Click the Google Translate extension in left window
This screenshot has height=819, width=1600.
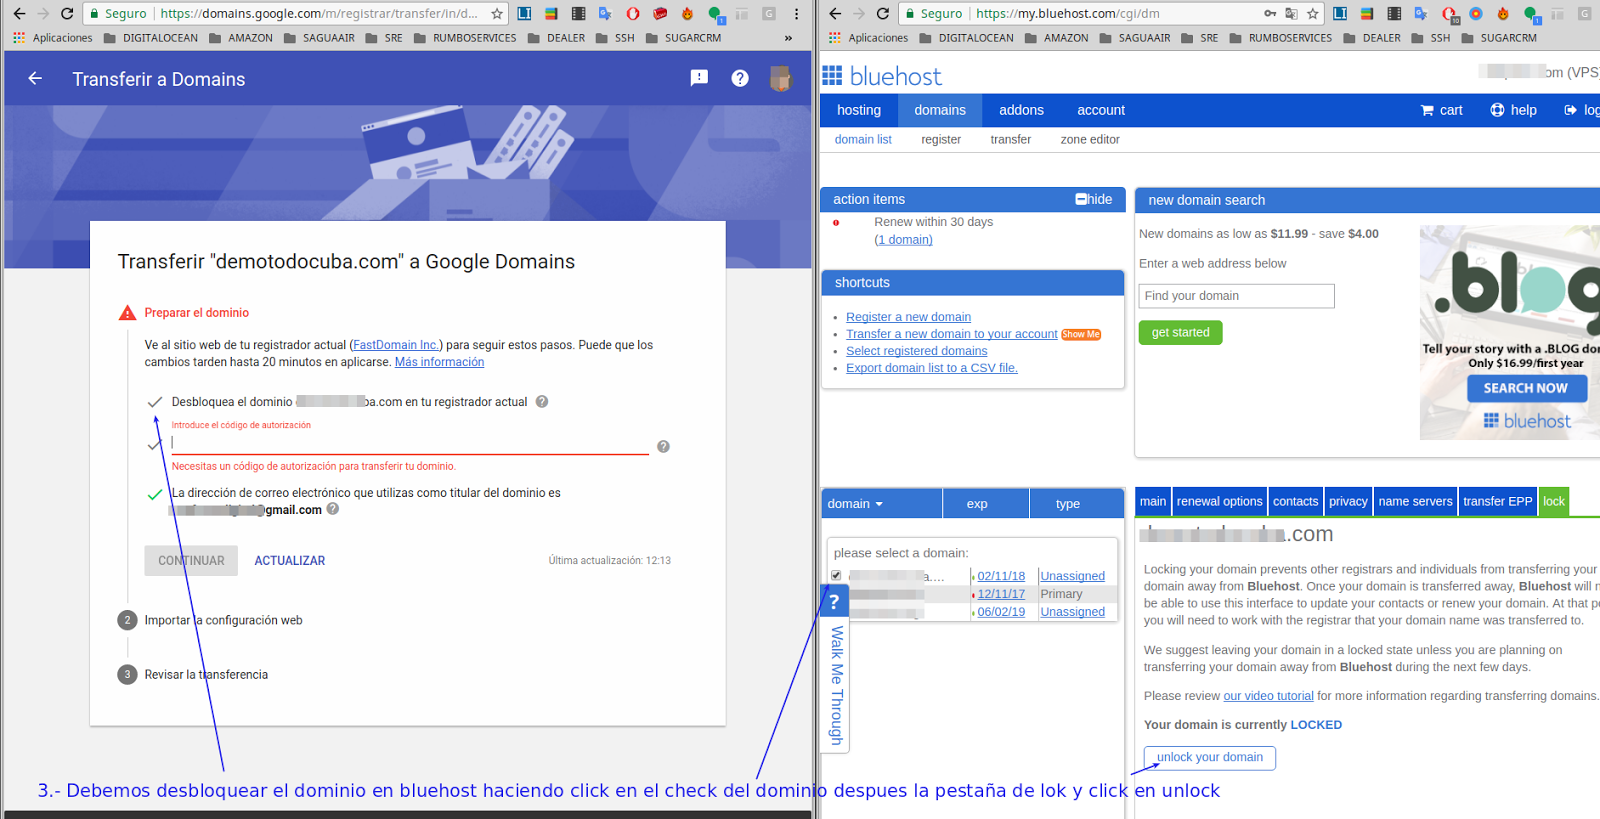(605, 14)
